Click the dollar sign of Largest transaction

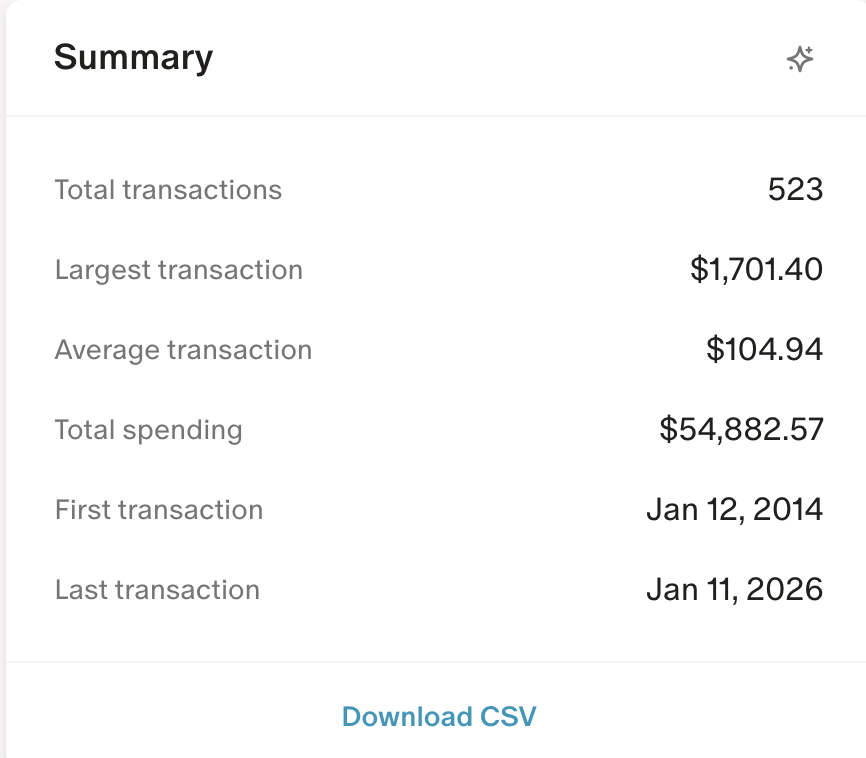pyautogui.click(x=699, y=270)
